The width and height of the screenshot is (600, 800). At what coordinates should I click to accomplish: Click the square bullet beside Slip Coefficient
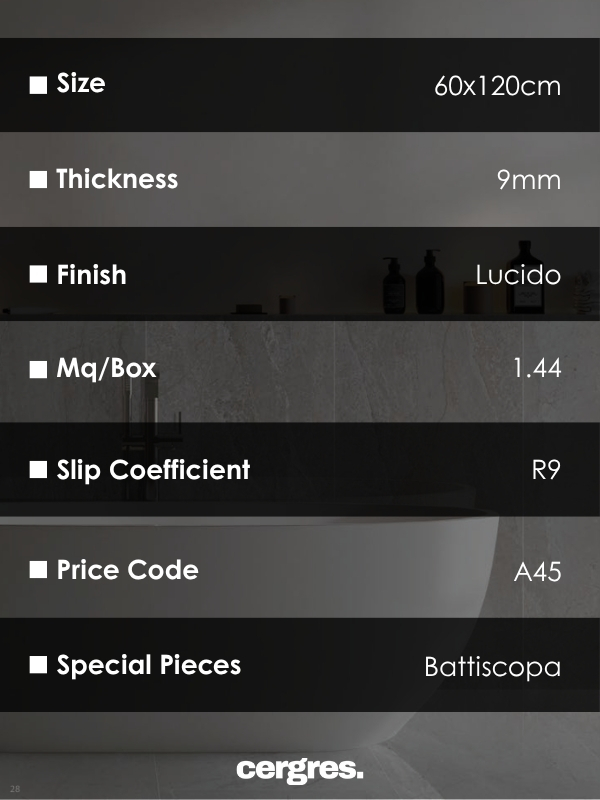coord(38,470)
